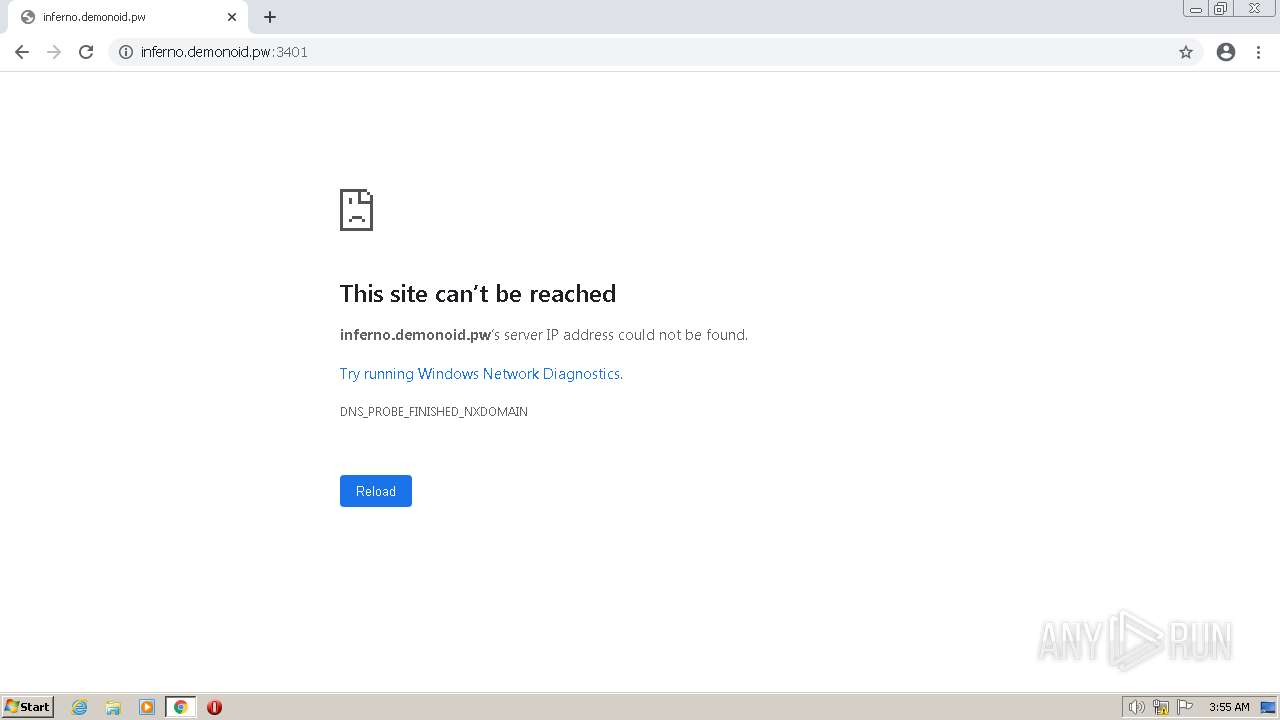Open Windows Media Player taskbar icon

coord(147,707)
